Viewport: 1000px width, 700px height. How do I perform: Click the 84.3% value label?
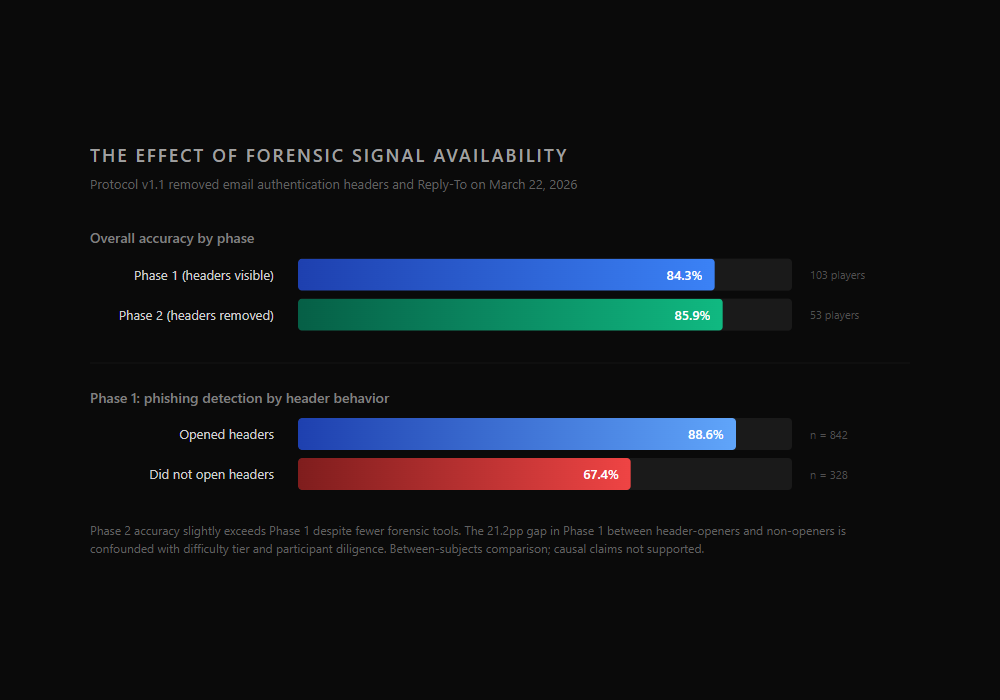click(x=684, y=275)
